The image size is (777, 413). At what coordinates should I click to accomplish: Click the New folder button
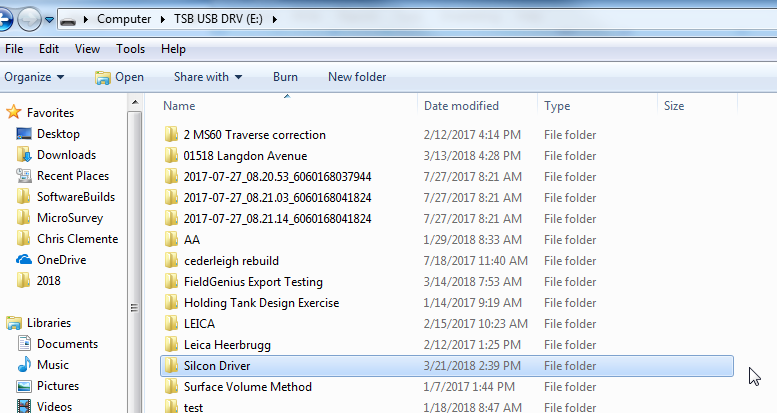[x=357, y=77]
